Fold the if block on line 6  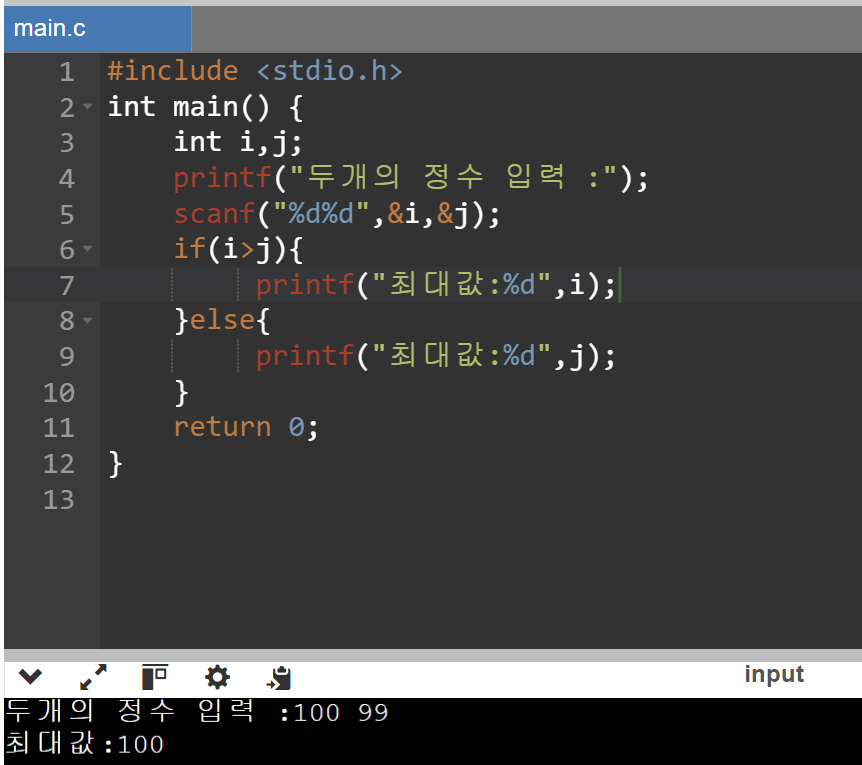tap(87, 248)
